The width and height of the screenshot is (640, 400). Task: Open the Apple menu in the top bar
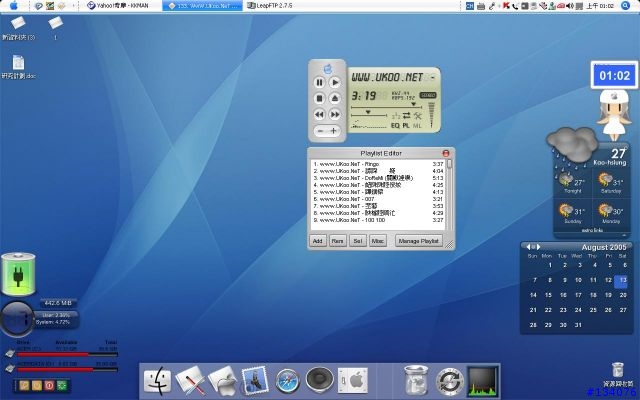pyautogui.click(x=13, y=5)
